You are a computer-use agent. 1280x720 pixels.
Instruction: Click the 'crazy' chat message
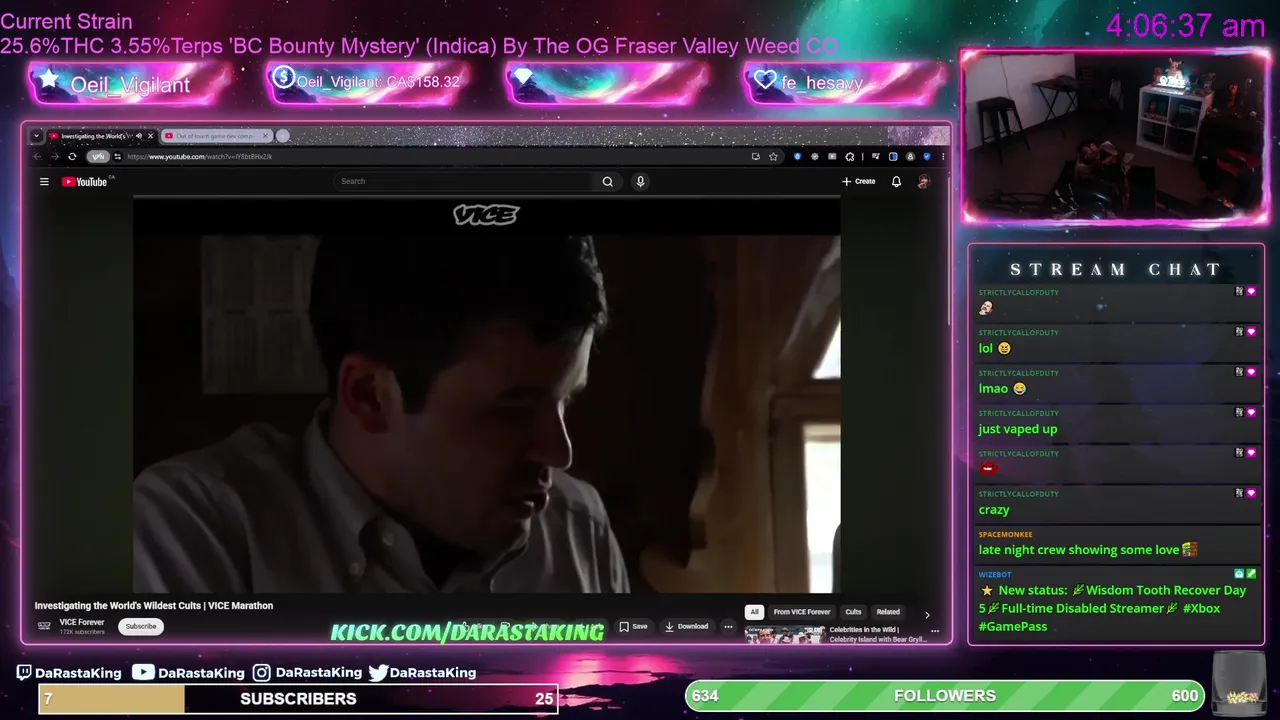pyautogui.click(x=994, y=510)
